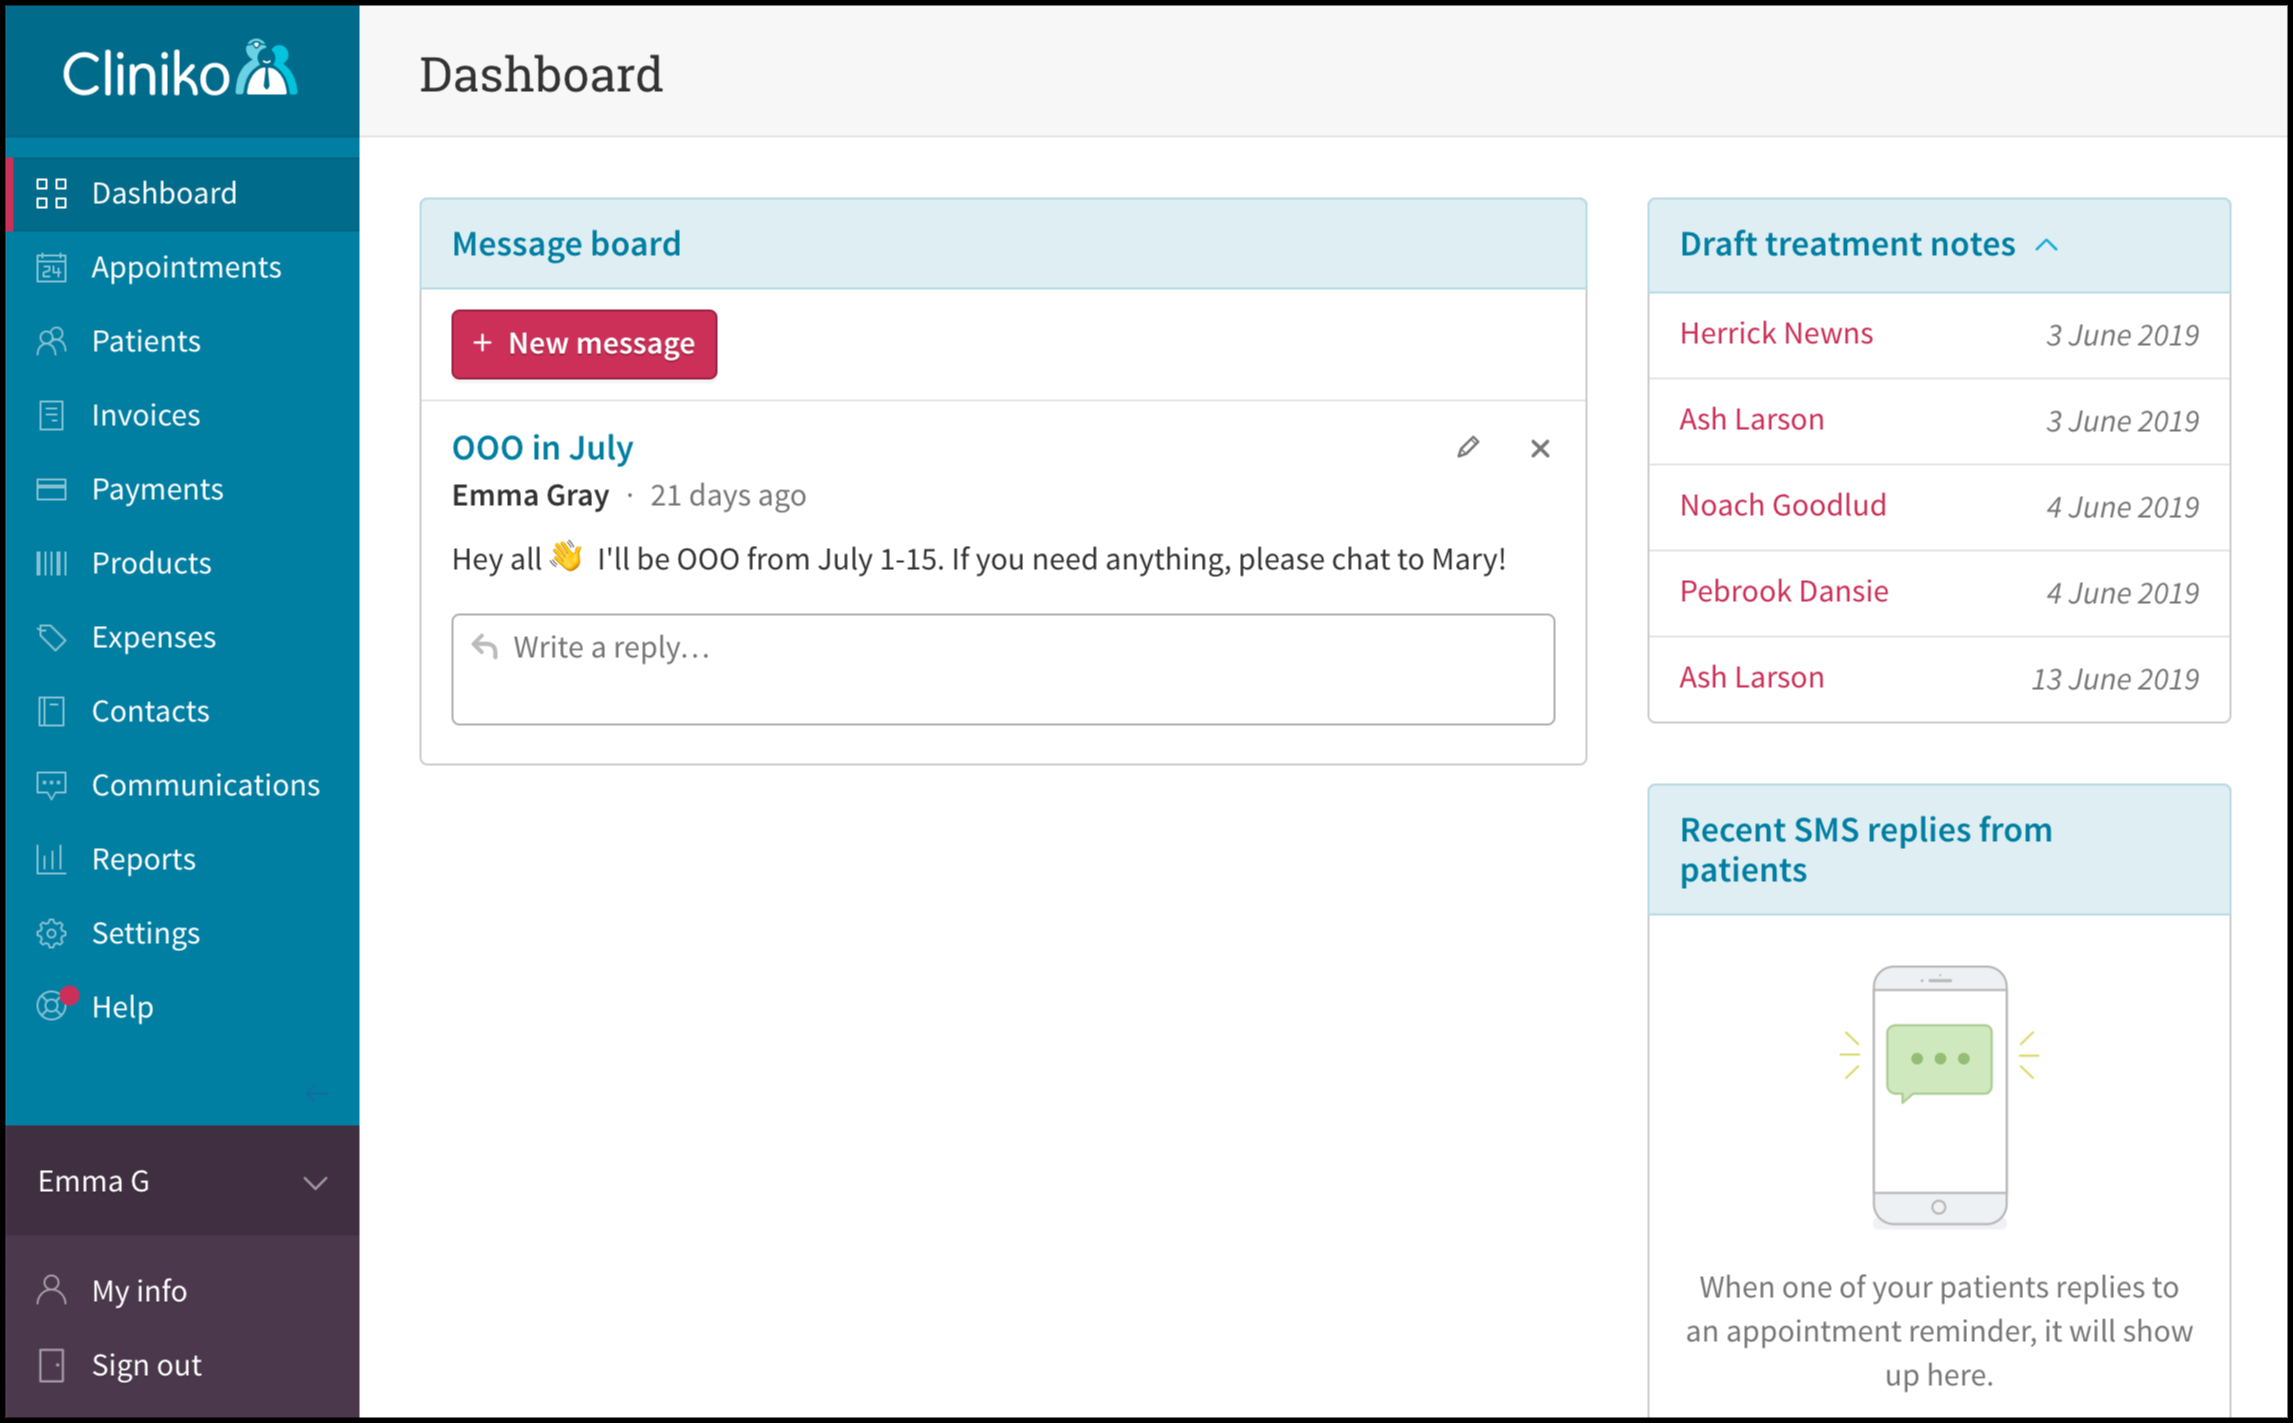Click the Help lifebuoy icon
Screen dimensions: 2293x1423
[x=51, y=1005]
